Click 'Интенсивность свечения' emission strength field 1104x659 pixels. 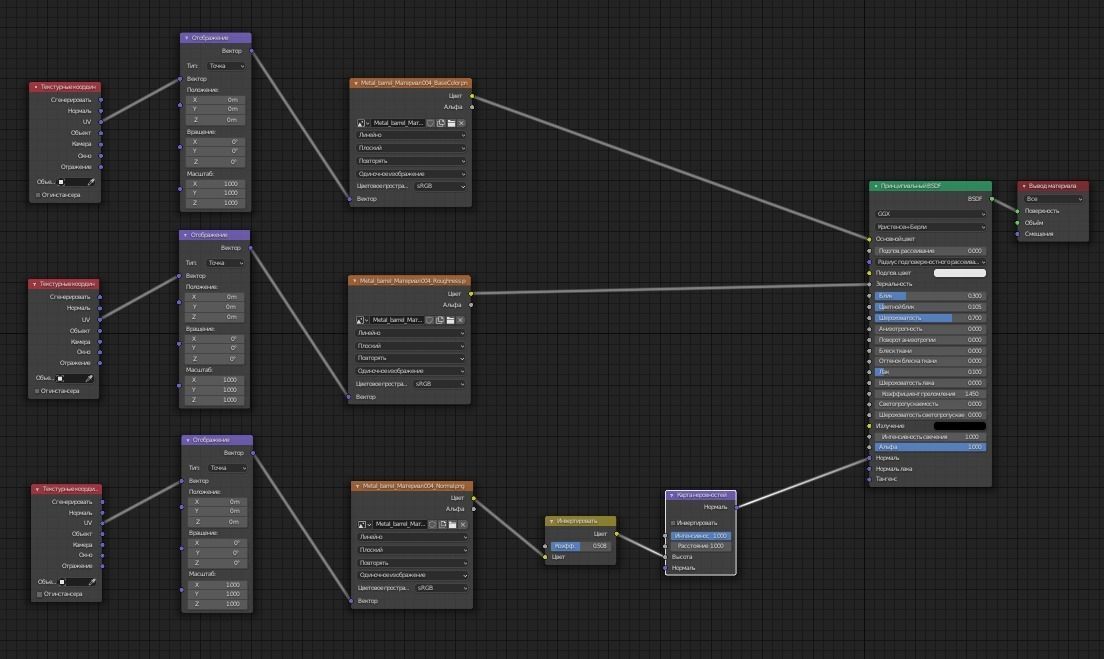pyautogui.click(x=930, y=437)
